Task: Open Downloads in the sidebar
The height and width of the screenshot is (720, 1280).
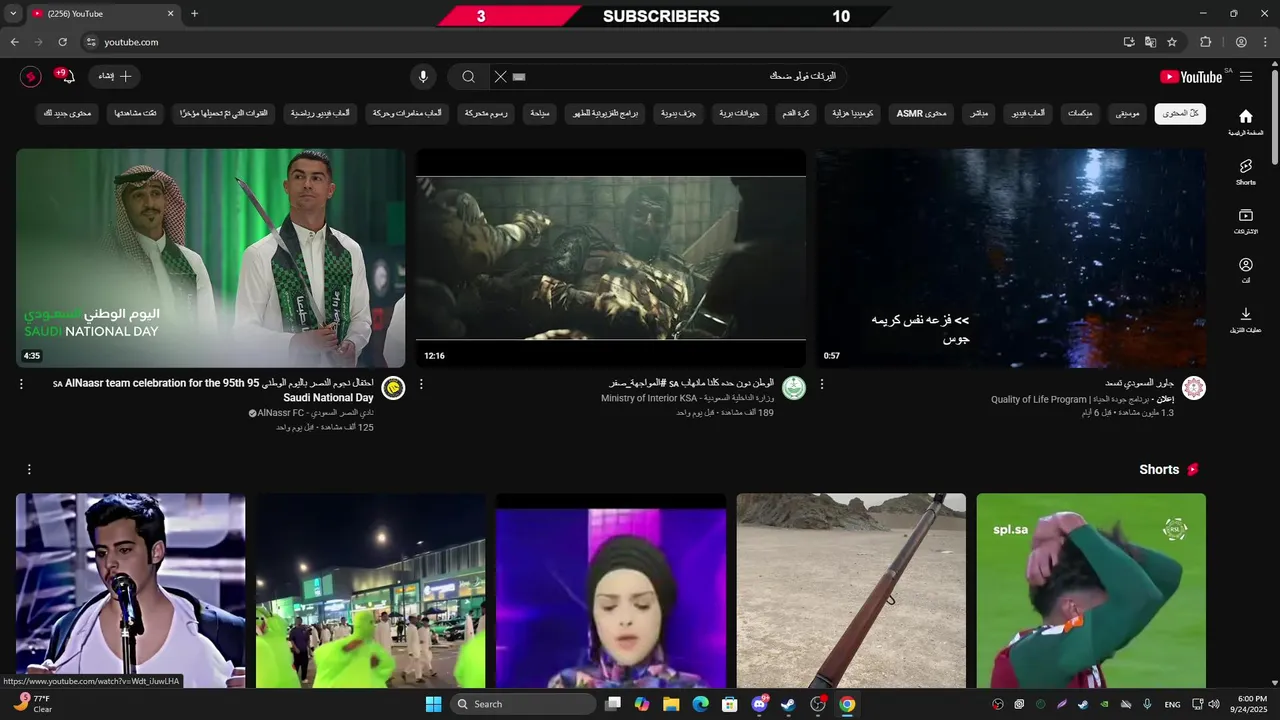Action: [1246, 320]
